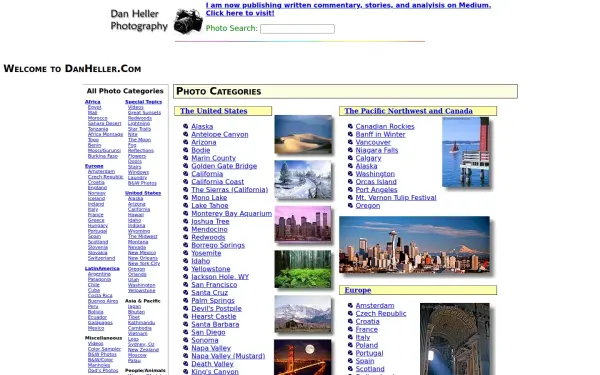
Task: Go to the Jackson Hole, WY page
Action: tap(220, 277)
